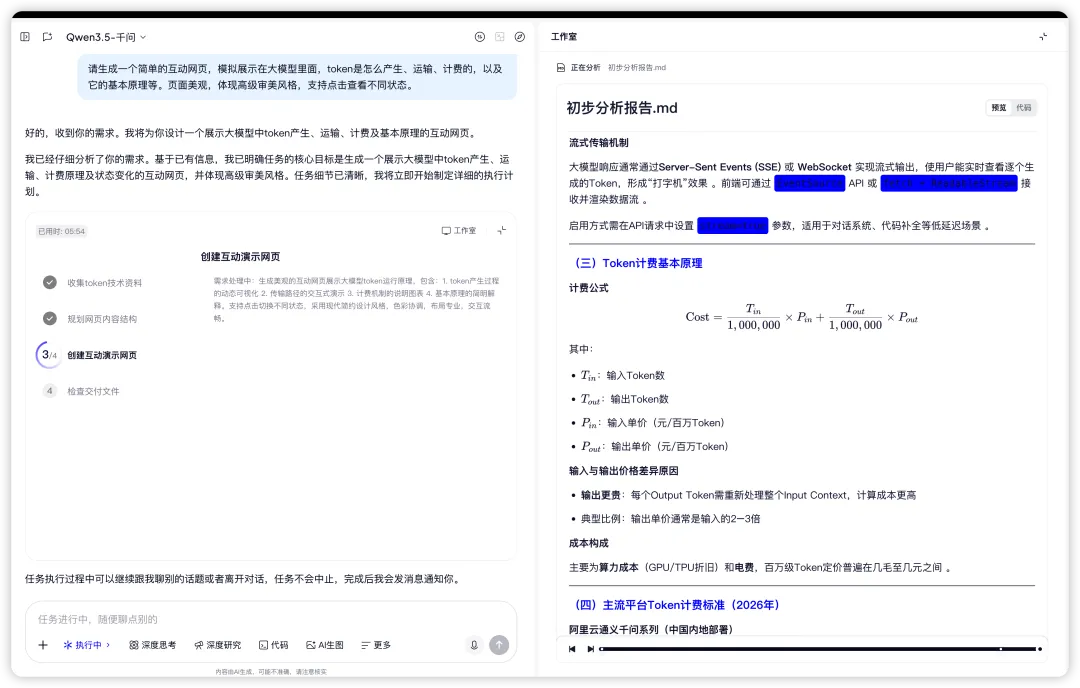This screenshot has height=688, width=1080.
Task: Click the (四) 主流平台Token计费标准 heading
Action: pyautogui.click(x=677, y=605)
